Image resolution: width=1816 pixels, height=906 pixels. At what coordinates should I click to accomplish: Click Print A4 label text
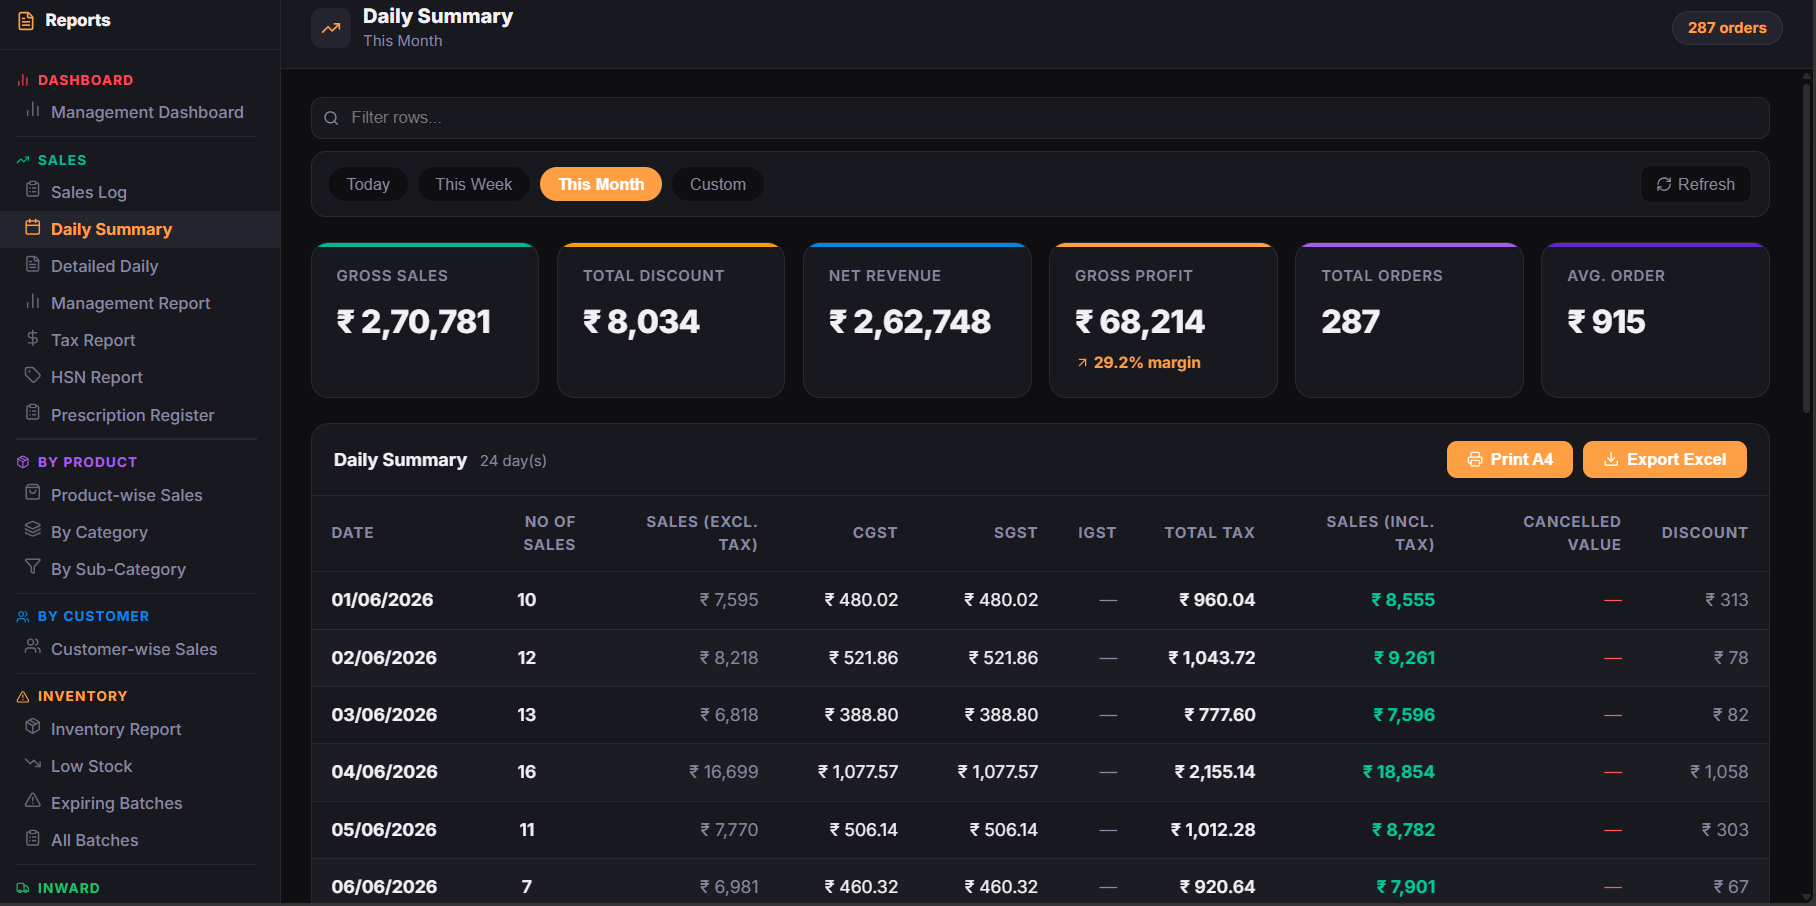point(1521,460)
